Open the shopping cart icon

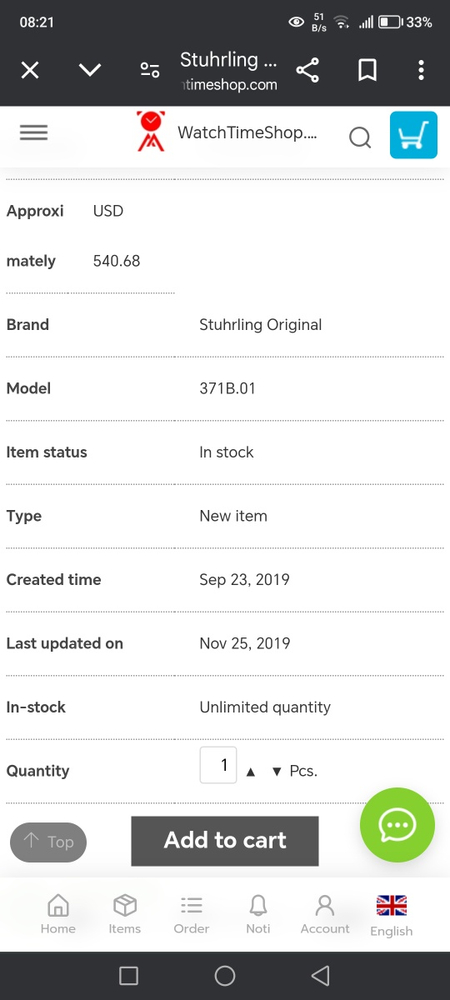point(414,135)
